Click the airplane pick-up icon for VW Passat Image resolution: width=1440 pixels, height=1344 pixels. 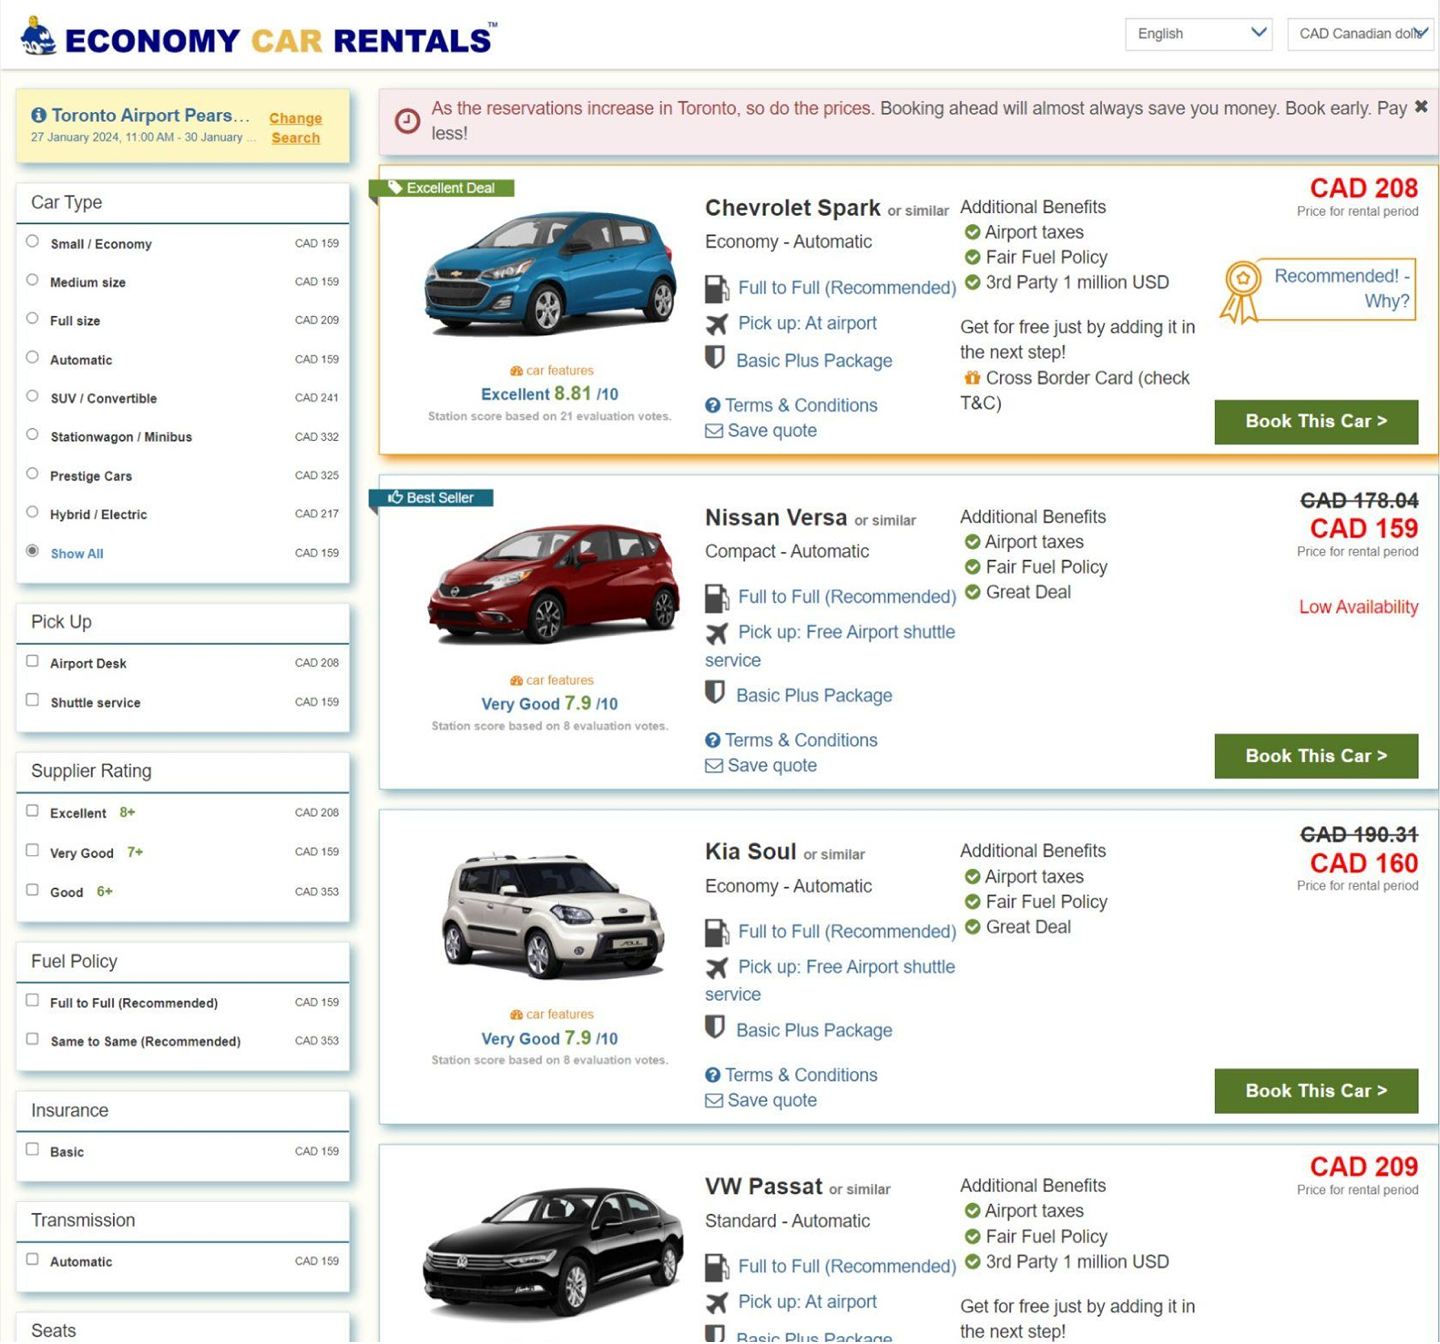click(717, 1303)
